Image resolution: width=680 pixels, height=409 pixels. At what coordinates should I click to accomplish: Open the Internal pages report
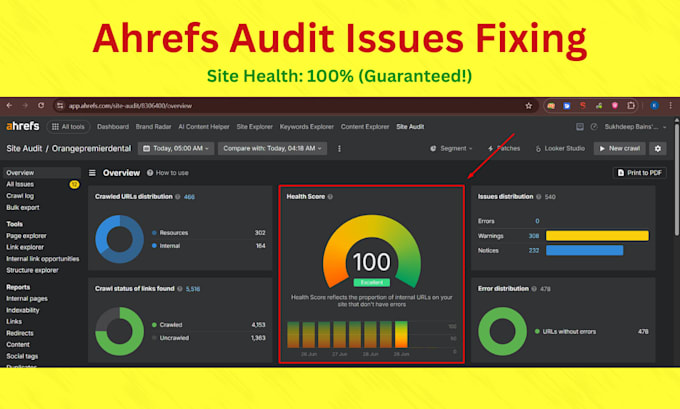click(27, 298)
